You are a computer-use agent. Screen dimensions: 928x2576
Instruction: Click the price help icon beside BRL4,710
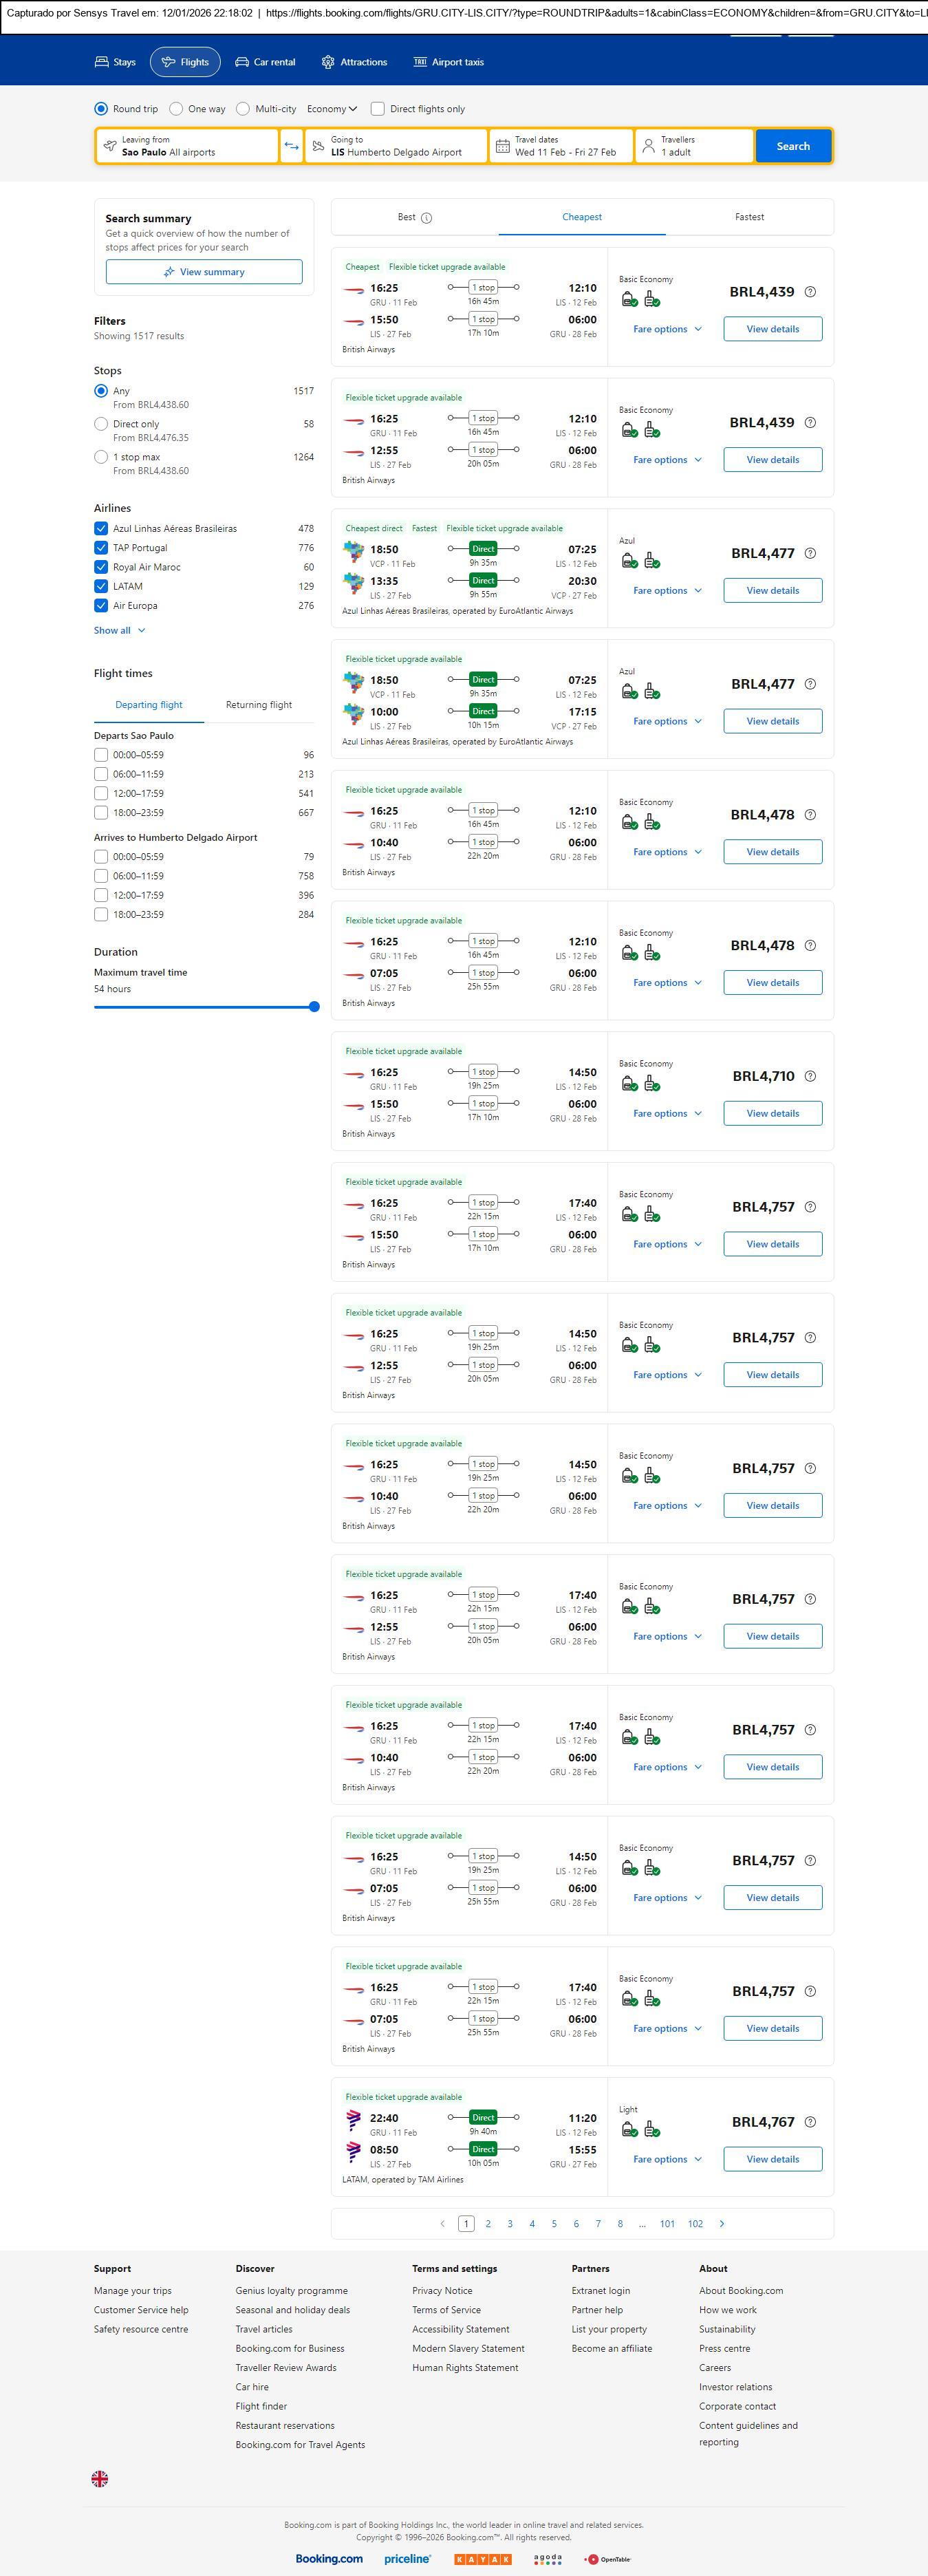[x=810, y=1076]
